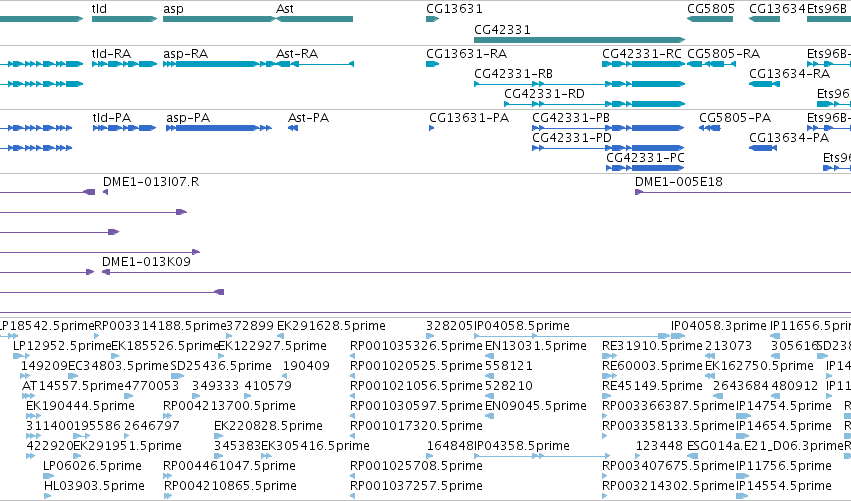
Task: Select the 190409 EST label
Action: point(306,366)
